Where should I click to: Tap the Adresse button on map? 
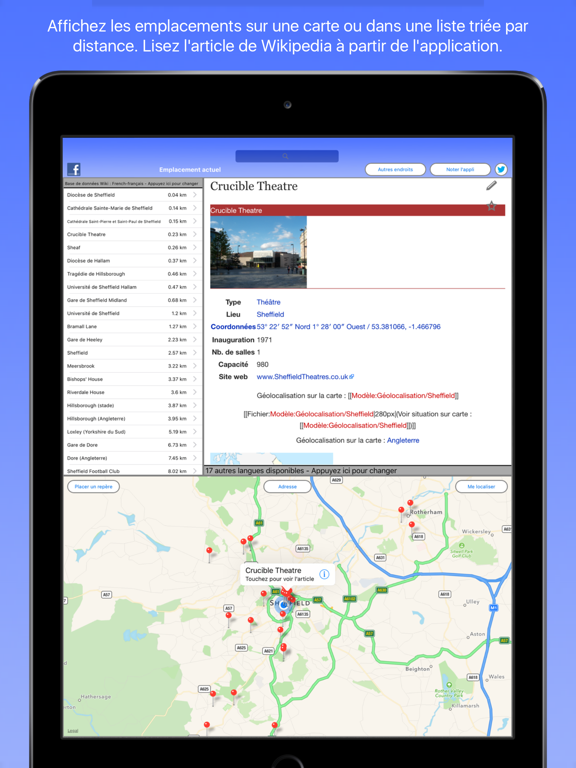tap(288, 486)
